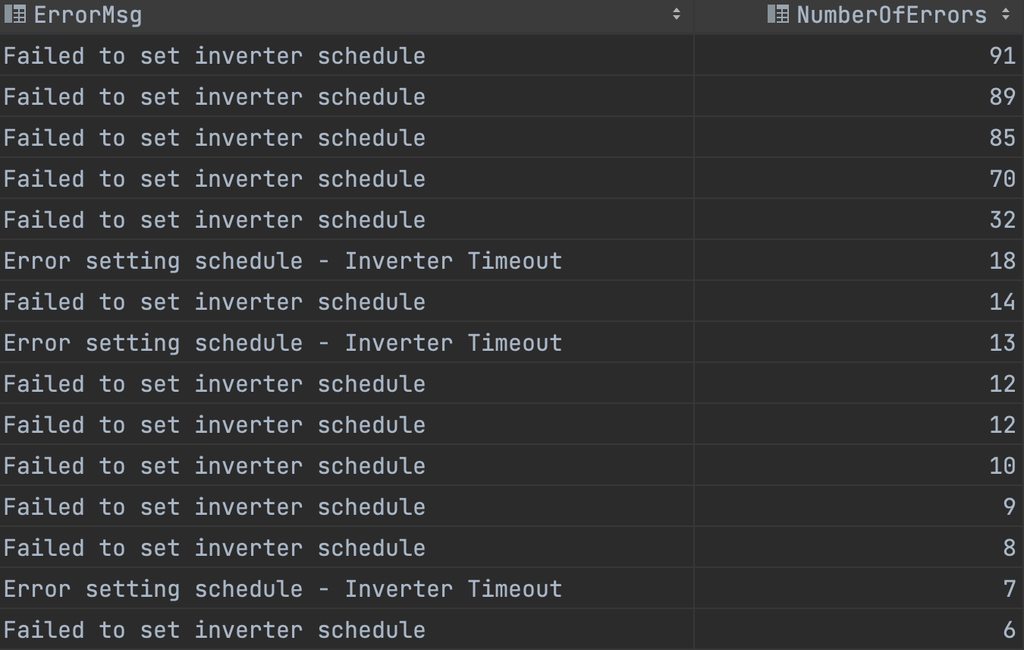The height and width of the screenshot is (650, 1024).
Task: Select the Inverter Timeout message with 7 errors
Action: click(283, 589)
